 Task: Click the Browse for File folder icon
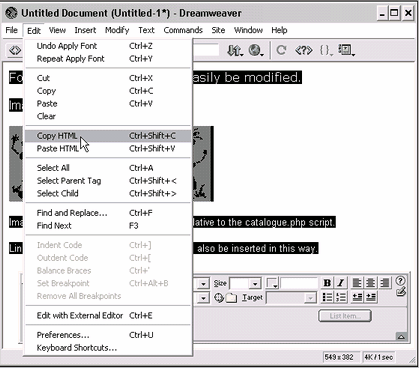click(231, 298)
